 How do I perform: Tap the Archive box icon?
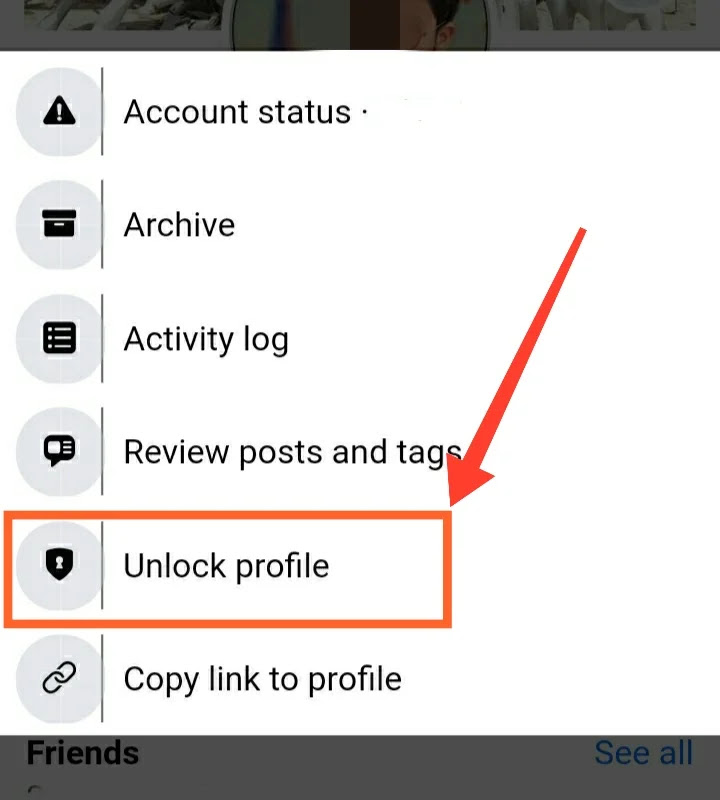pyautogui.click(x=59, y=223)
